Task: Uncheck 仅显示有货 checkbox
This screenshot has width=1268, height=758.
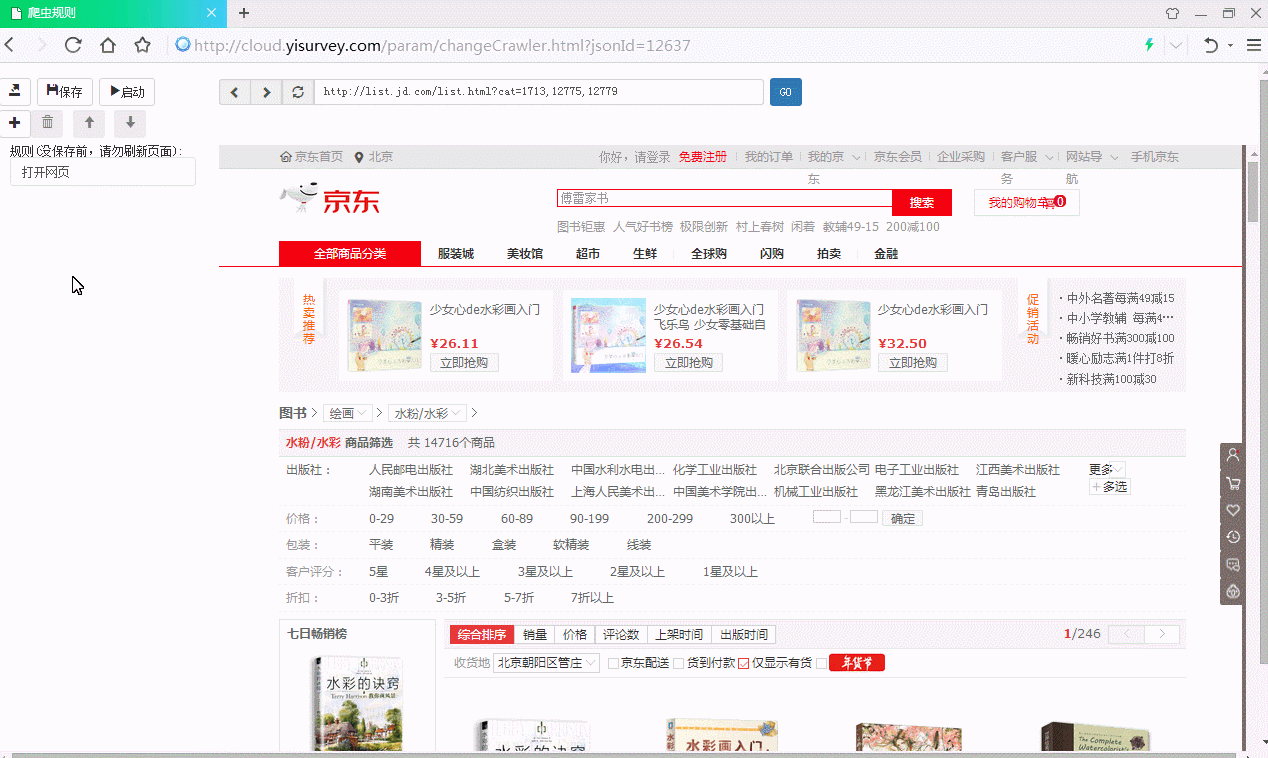Action: [x=744, y=664]
